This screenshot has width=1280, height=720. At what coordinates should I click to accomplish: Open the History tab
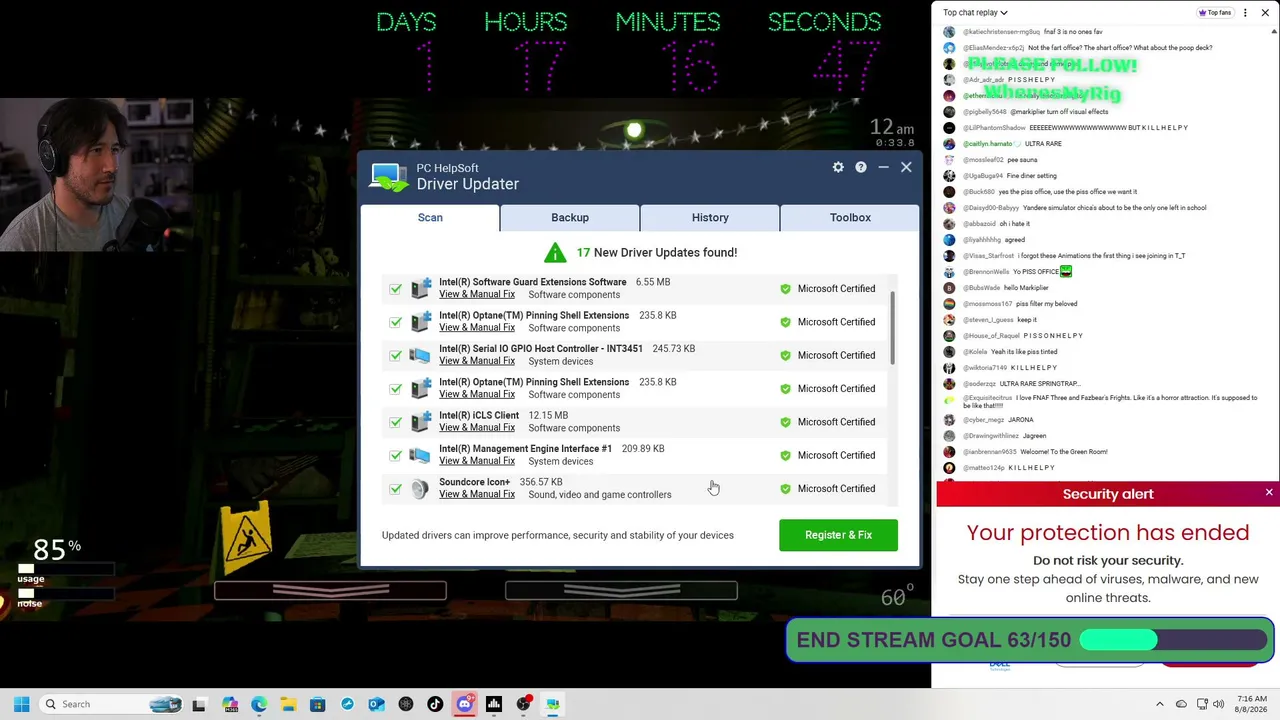click(710, 217)
